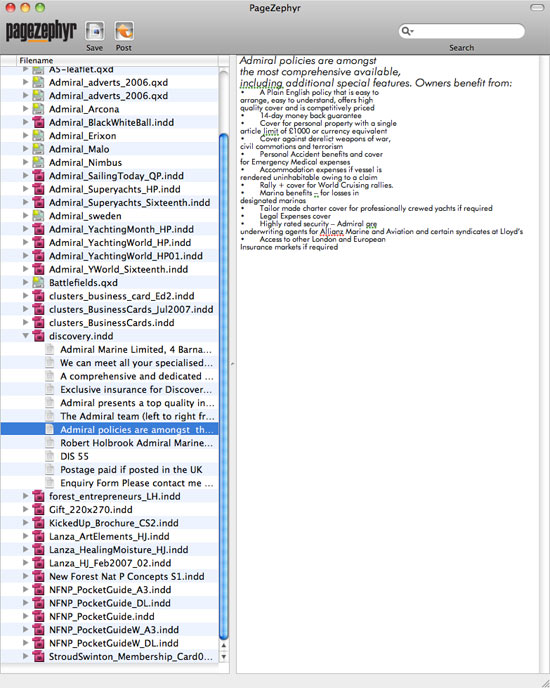Expand New Forest Nat P Concepts S1.indd
Screen dimensions: 550x688
pos(25,576)
